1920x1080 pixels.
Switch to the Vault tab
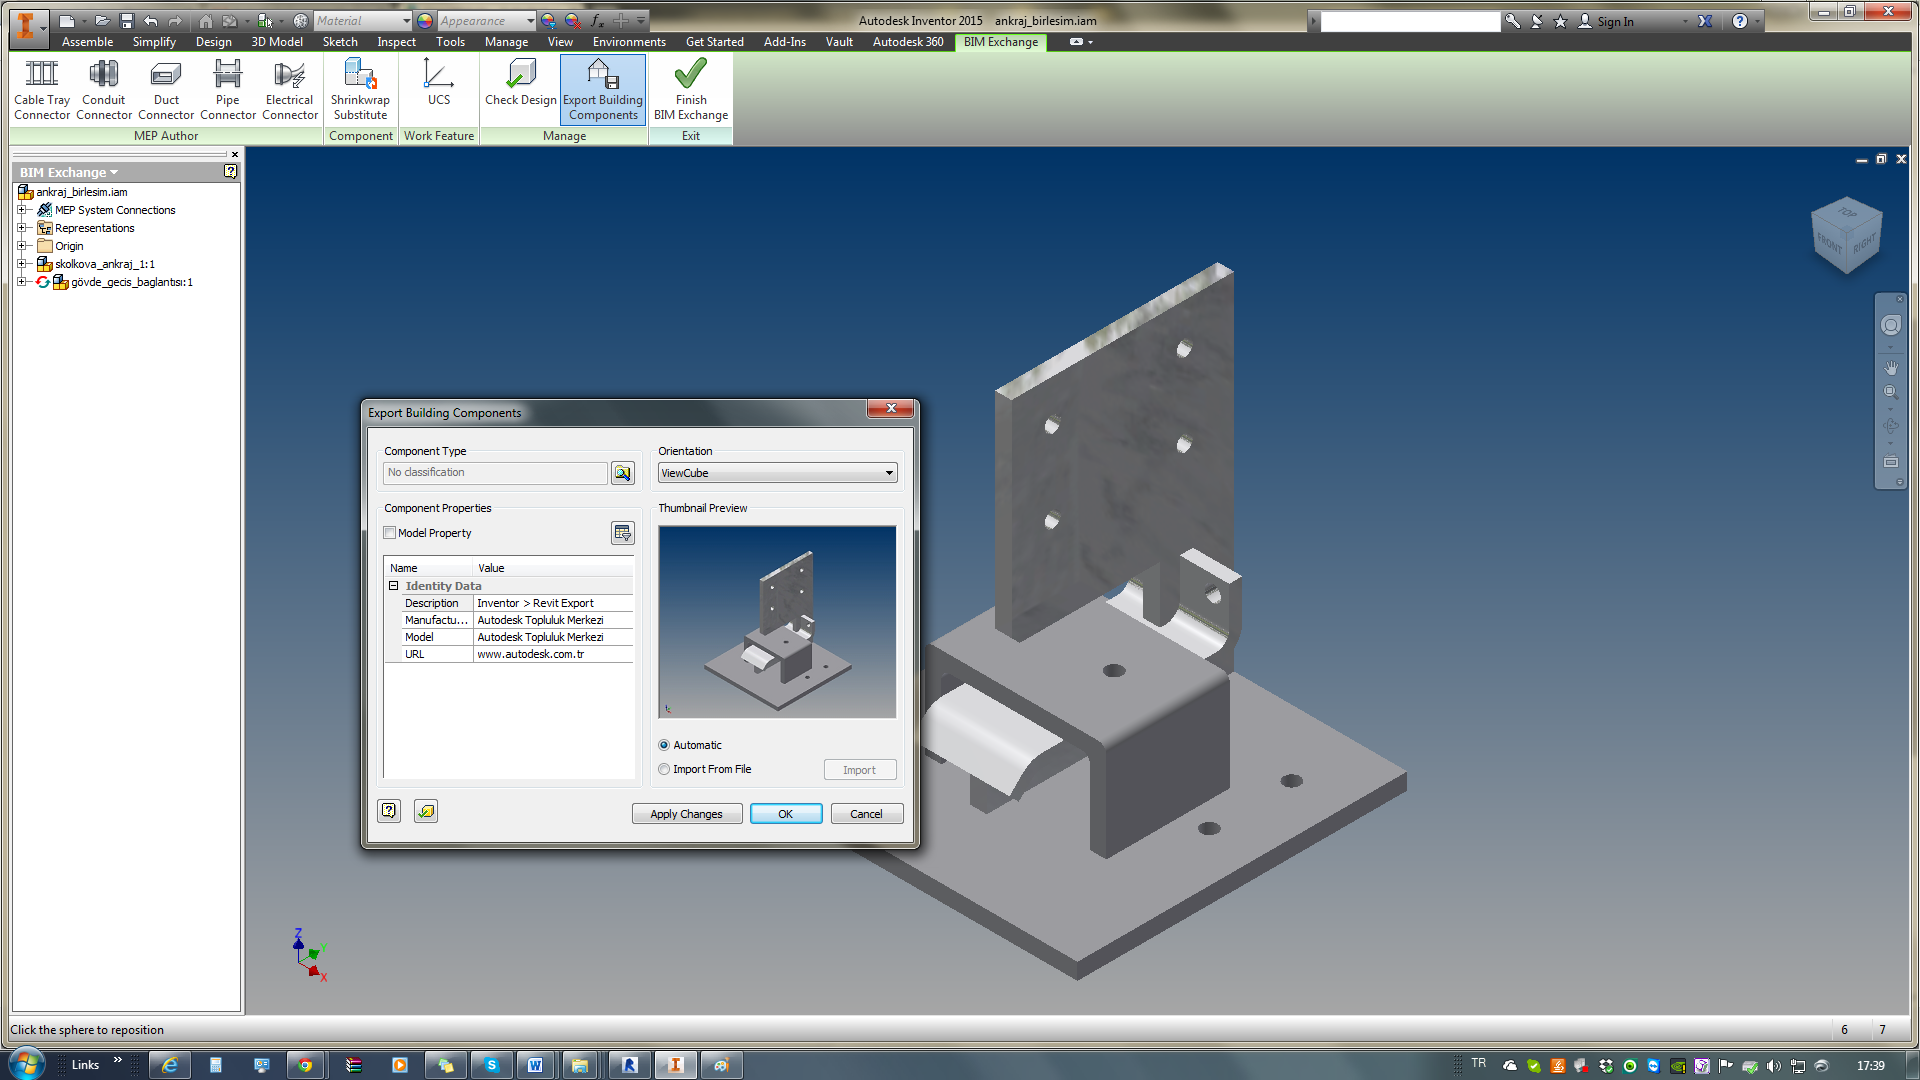click(839, 42)
